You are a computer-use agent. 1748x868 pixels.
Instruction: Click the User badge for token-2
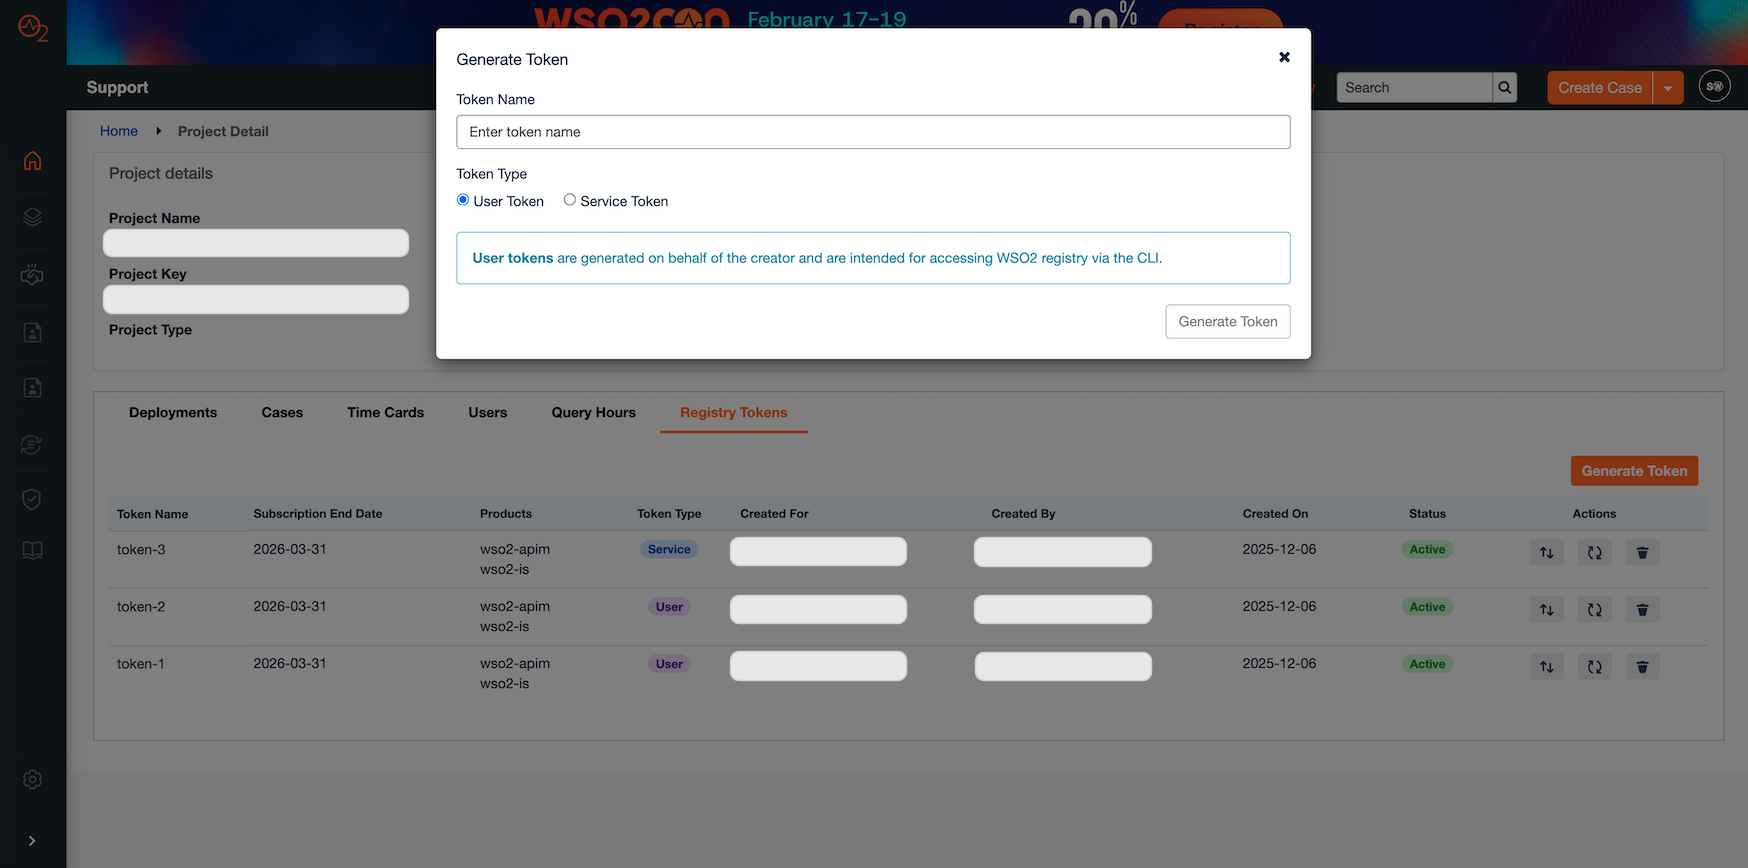pyautogui.click(x=669, y=607)
